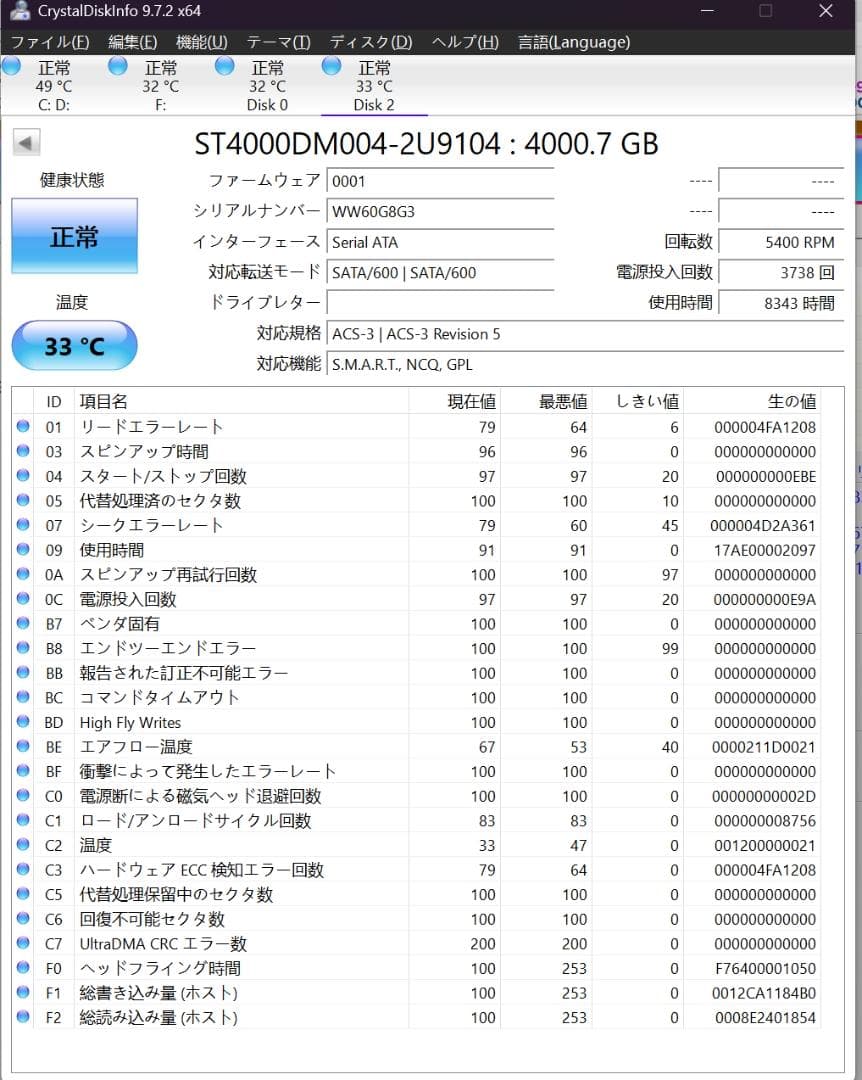Click the 33 °C temperature badge
Screen dimensions: 862x1080
[x=73, y=344]
